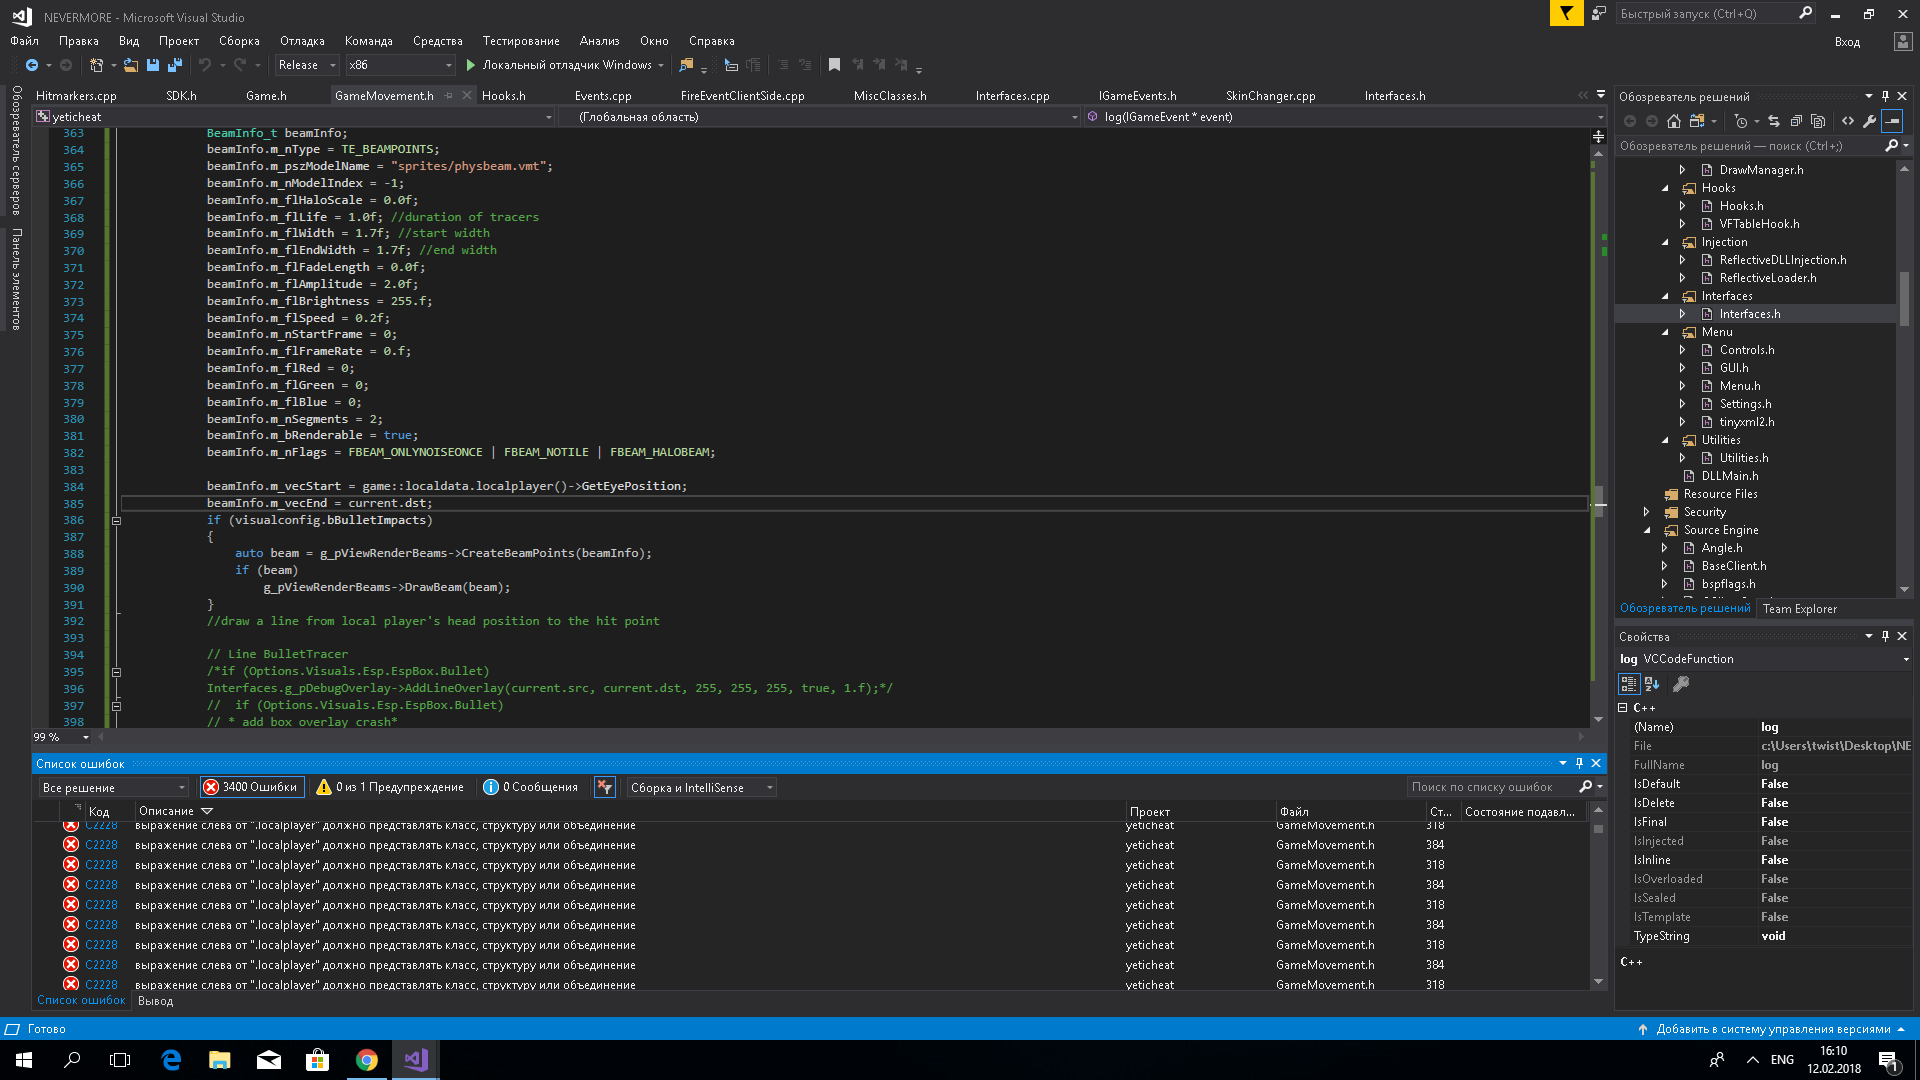The image size is (1920, 1080).
Task: Open Properties wrench icon in Solution Explorer
Action: tap(1869, 121)
